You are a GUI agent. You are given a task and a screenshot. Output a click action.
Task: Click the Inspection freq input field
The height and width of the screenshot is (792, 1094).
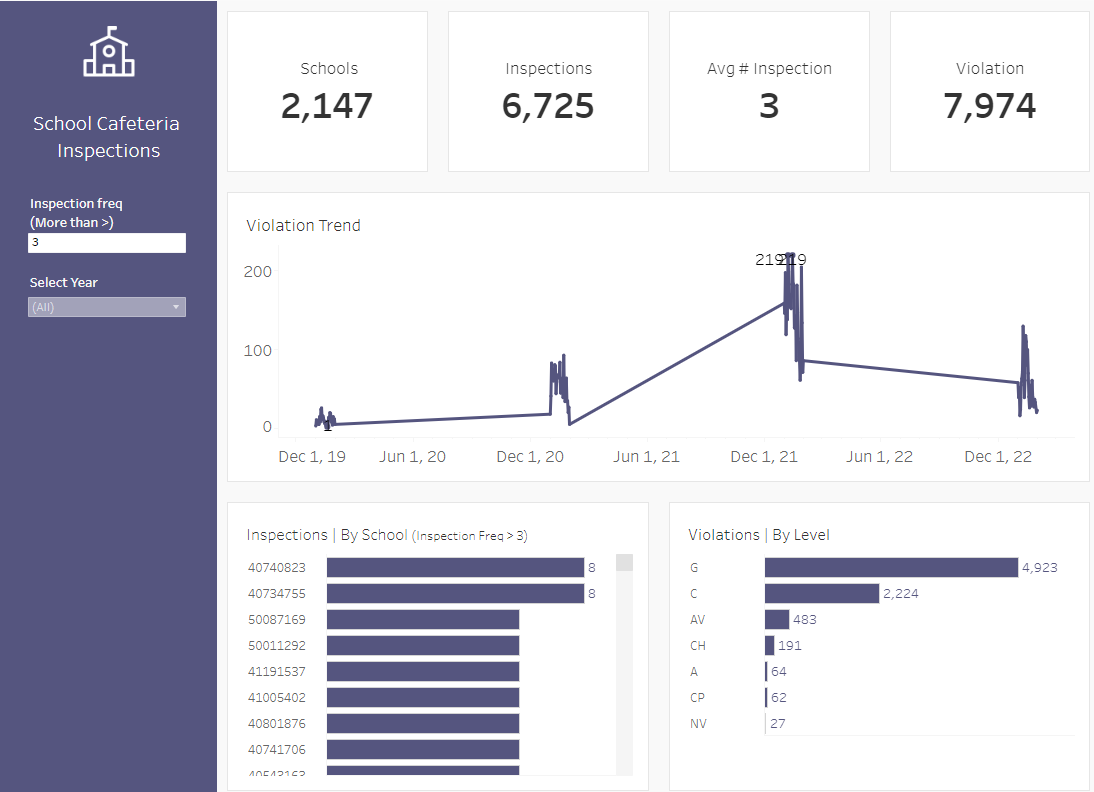(x=107, y=243)
